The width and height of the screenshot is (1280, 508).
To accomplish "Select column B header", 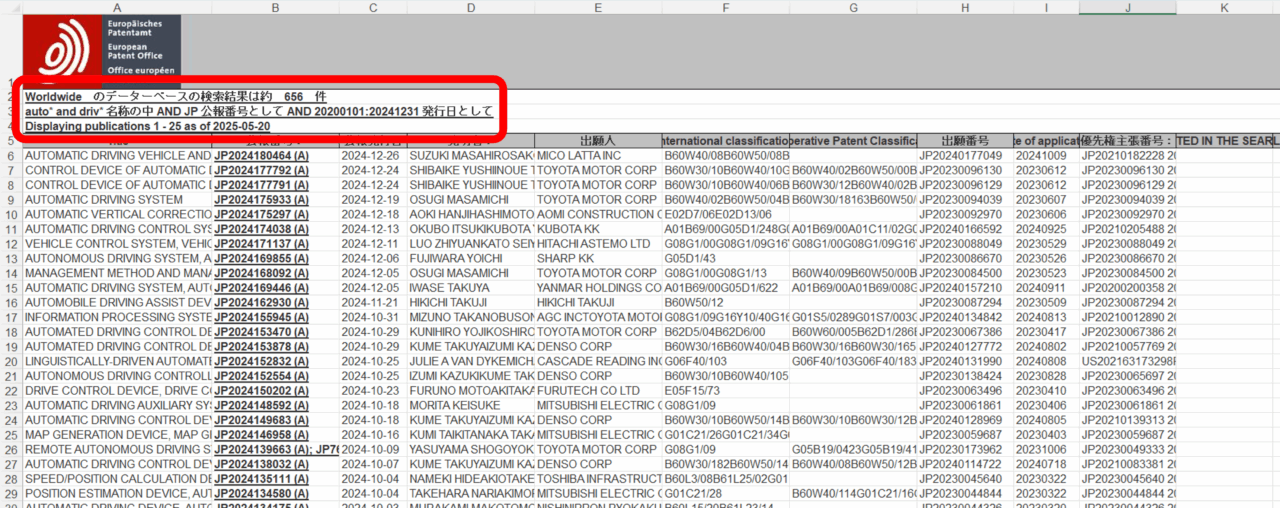I will point(275,7).
